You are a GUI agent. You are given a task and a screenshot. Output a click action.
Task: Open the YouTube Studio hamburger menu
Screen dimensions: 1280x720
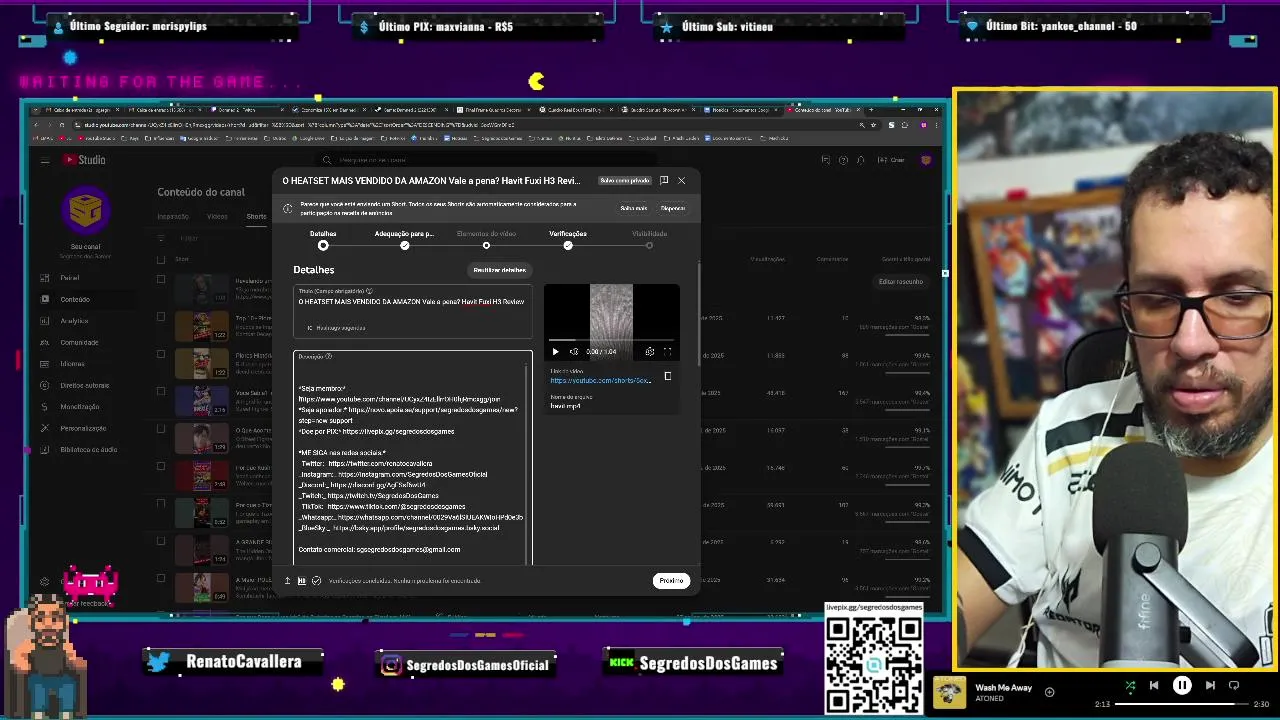45,160
